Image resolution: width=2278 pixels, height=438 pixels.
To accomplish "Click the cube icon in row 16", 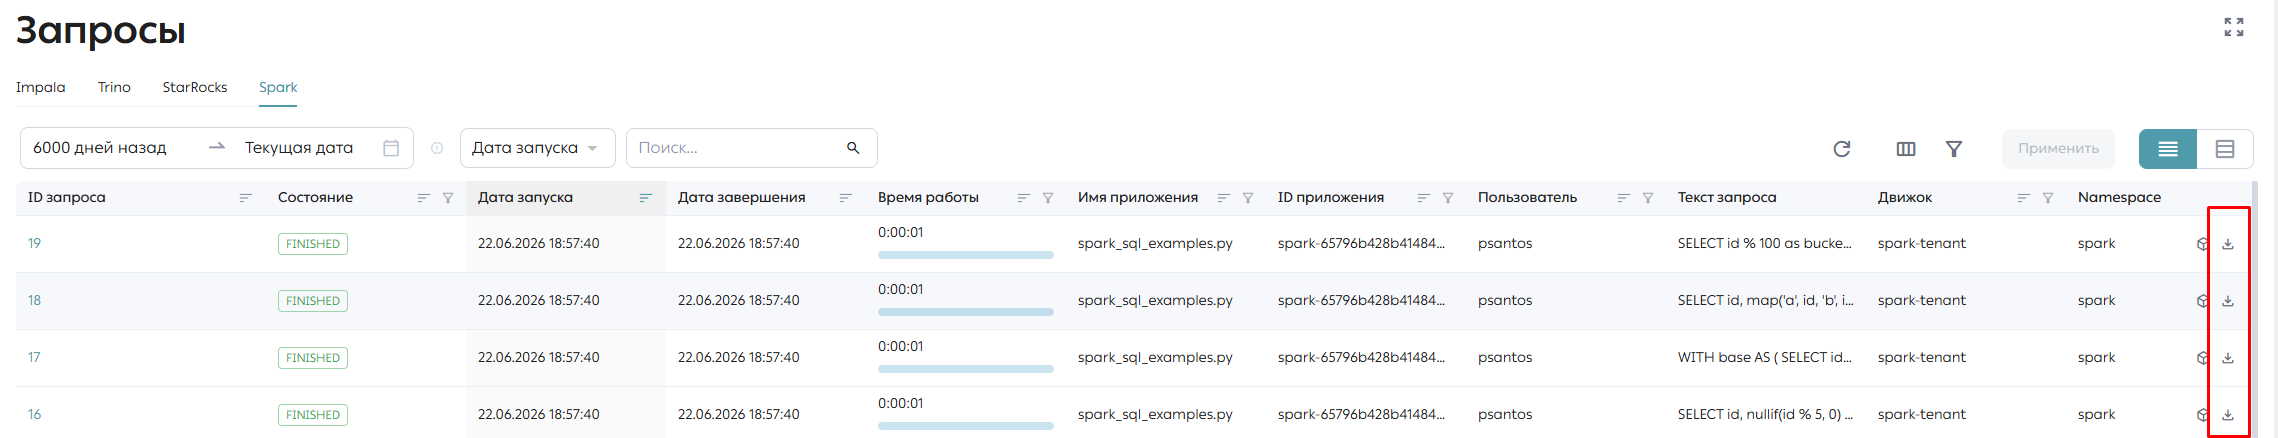I will click(x=2202, y=415).
